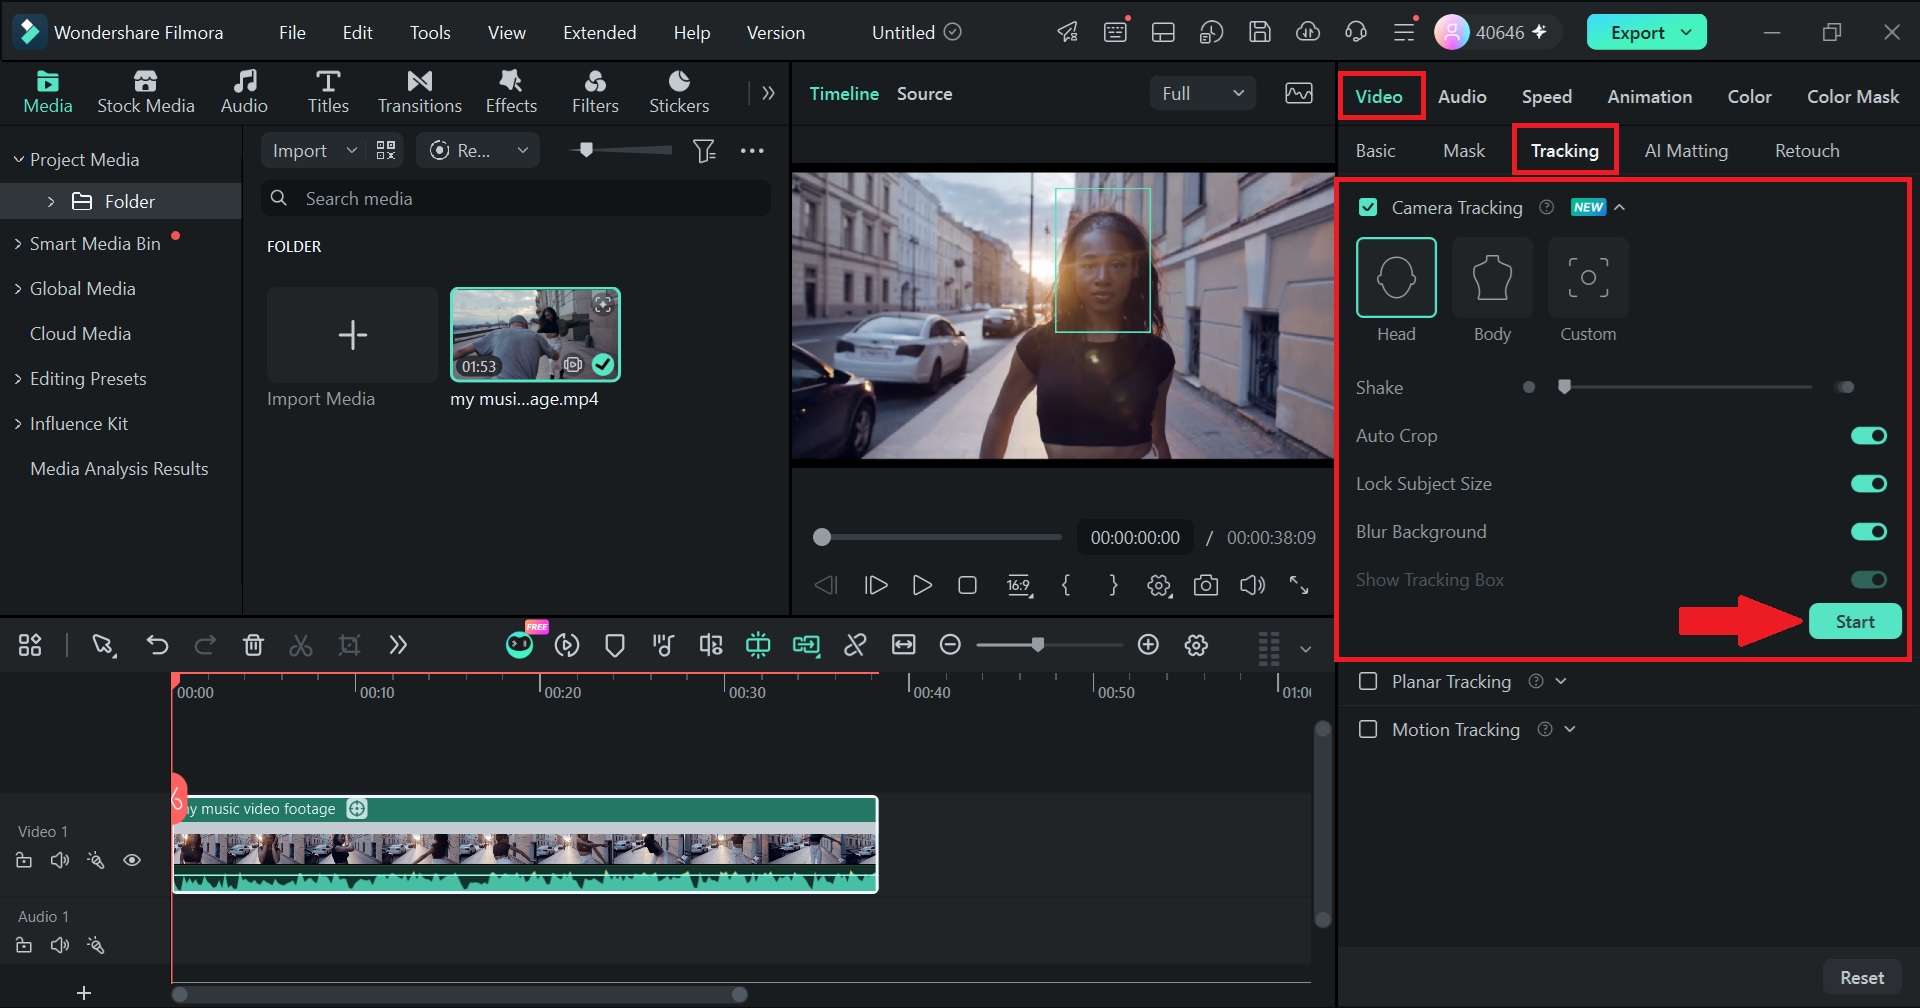
Task: Adjust the Shake slider
Action: pos(1687,387)
